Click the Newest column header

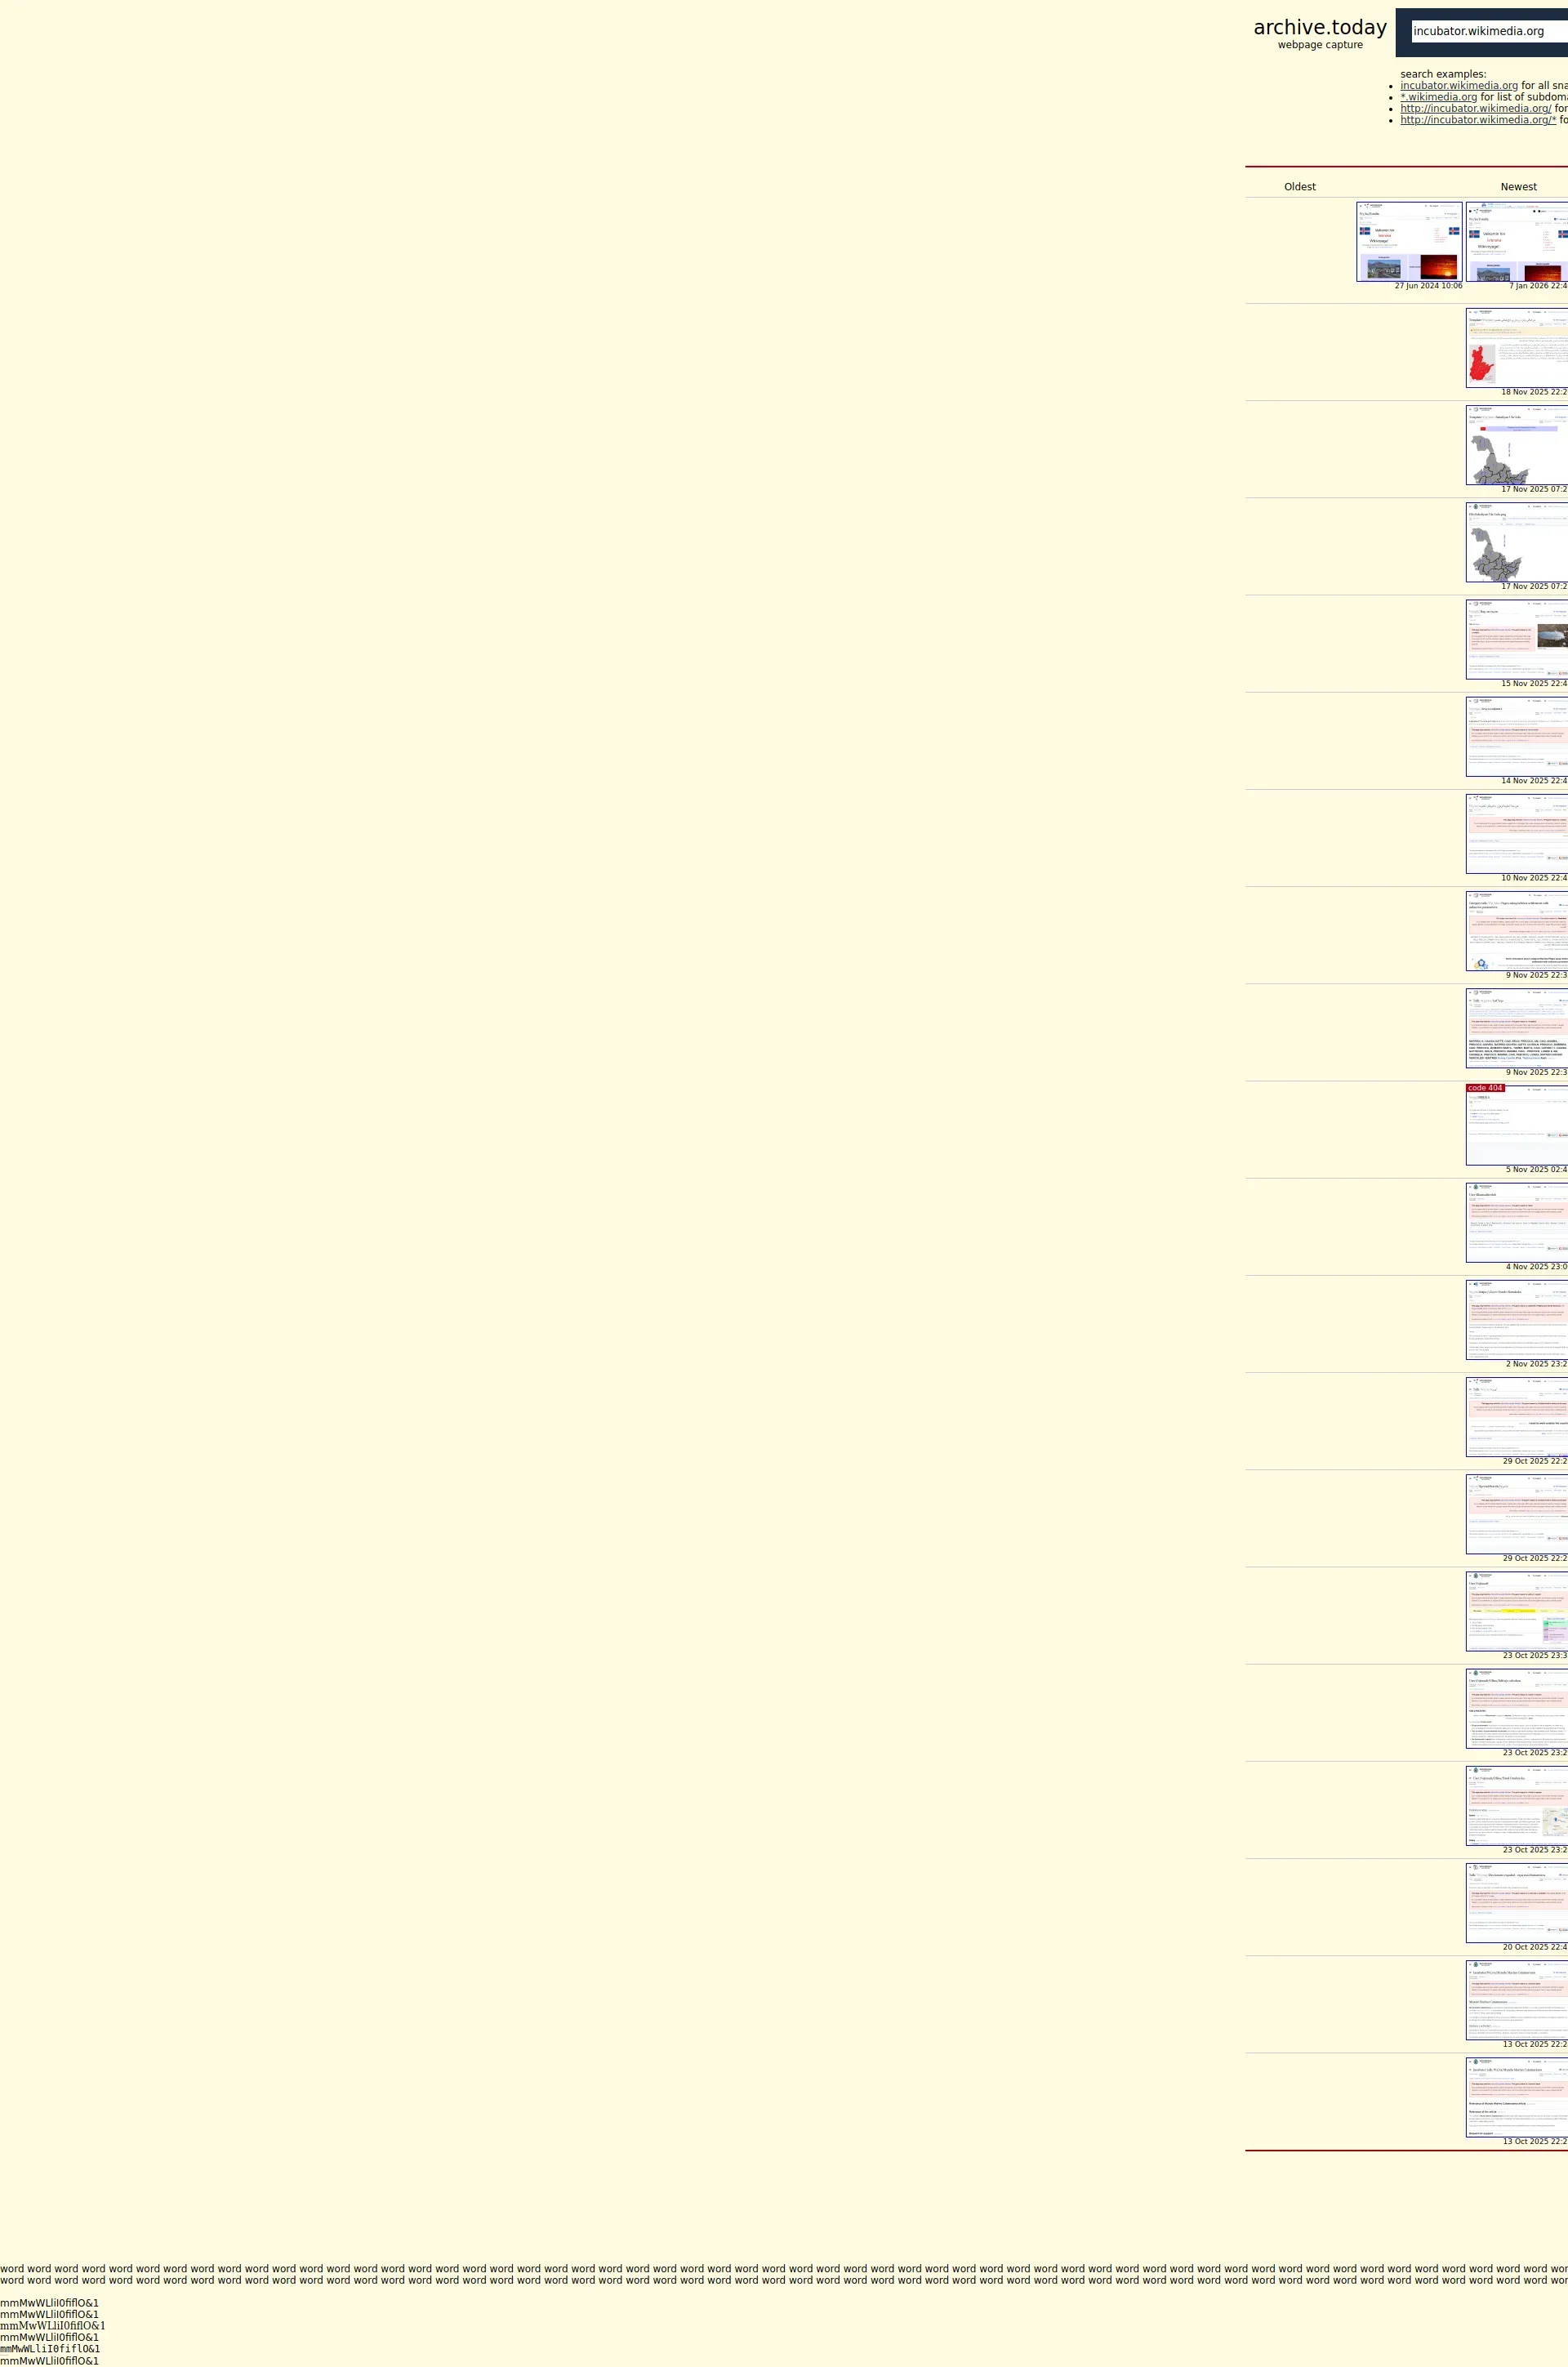(x=1517, y=187)
